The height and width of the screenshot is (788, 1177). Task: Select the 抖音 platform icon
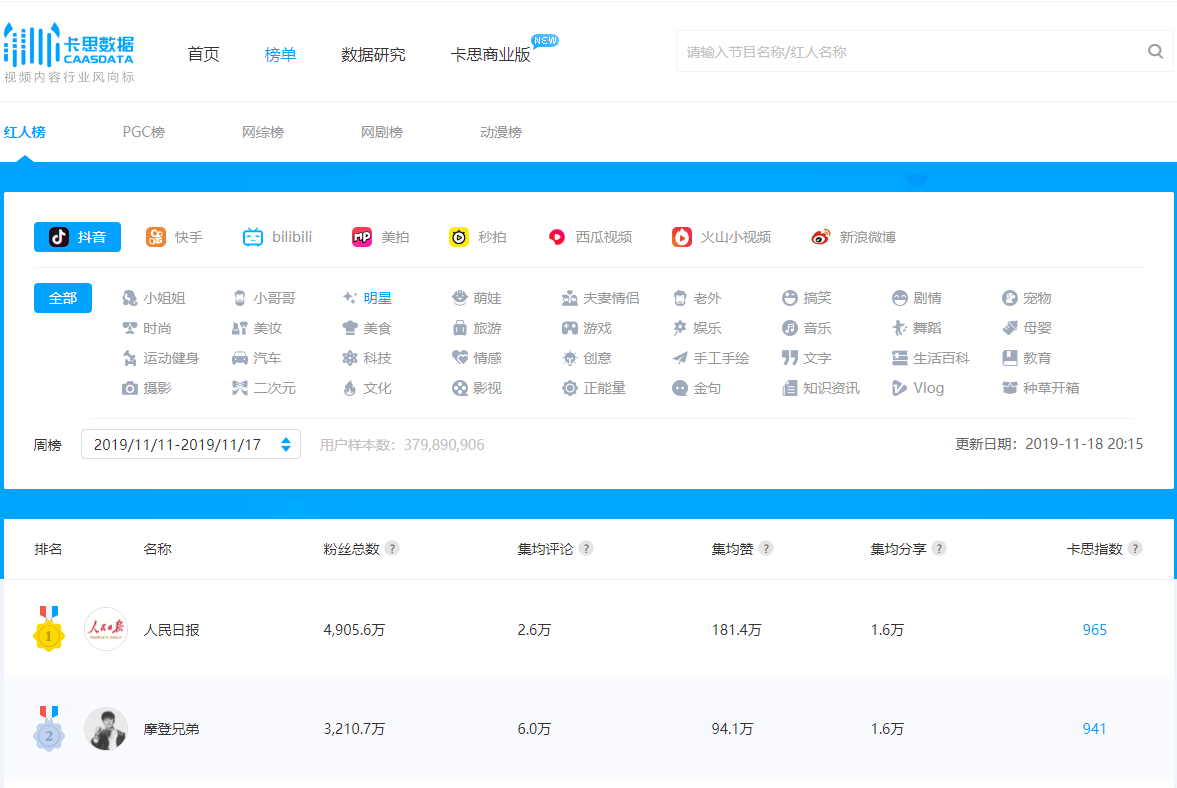coord(77,237)
